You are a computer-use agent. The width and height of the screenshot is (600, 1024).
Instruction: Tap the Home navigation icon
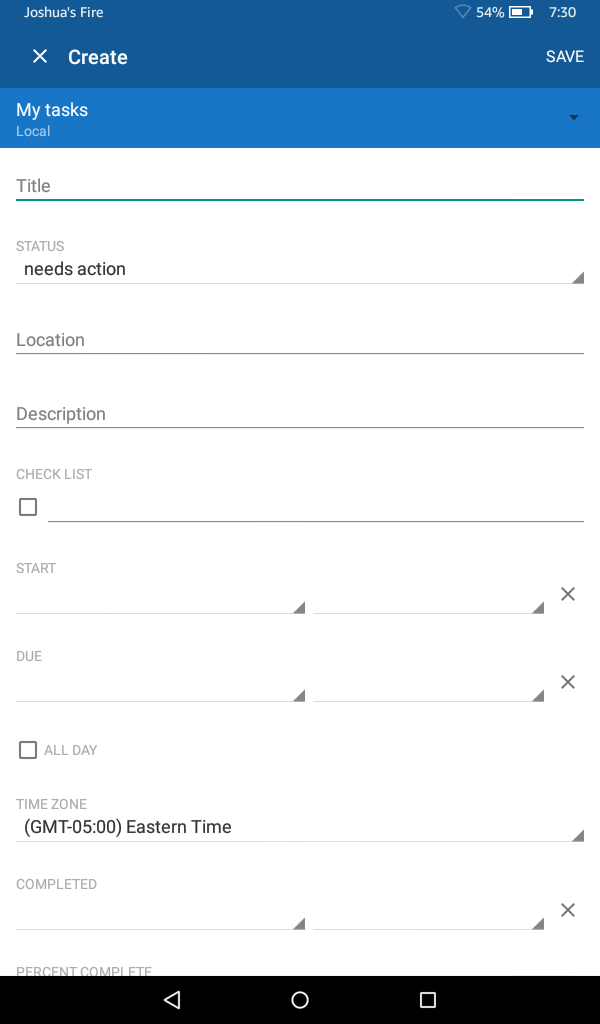tap(299, 999)
